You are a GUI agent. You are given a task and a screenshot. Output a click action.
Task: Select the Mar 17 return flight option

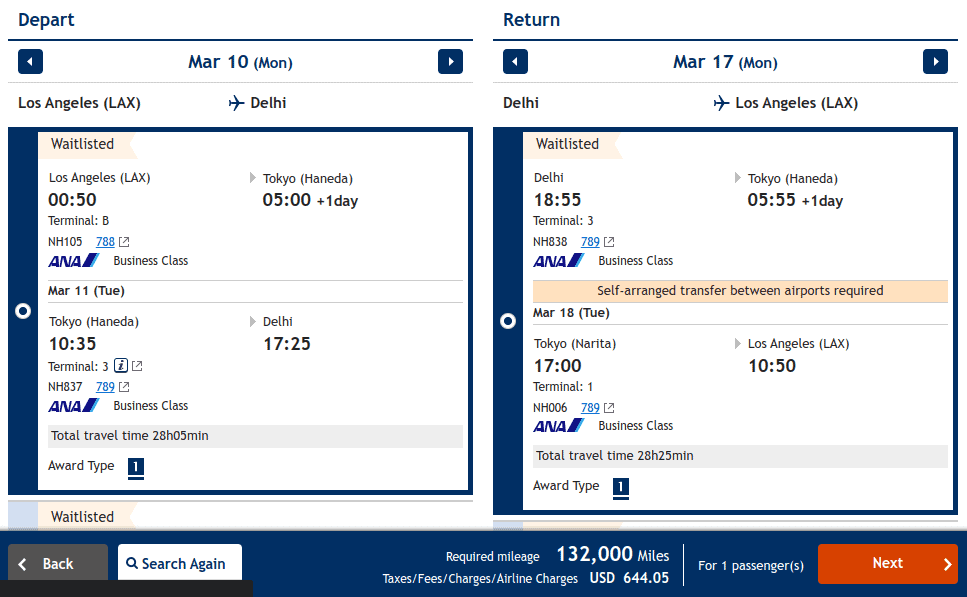pyautogui.click(x=508, y=321)
